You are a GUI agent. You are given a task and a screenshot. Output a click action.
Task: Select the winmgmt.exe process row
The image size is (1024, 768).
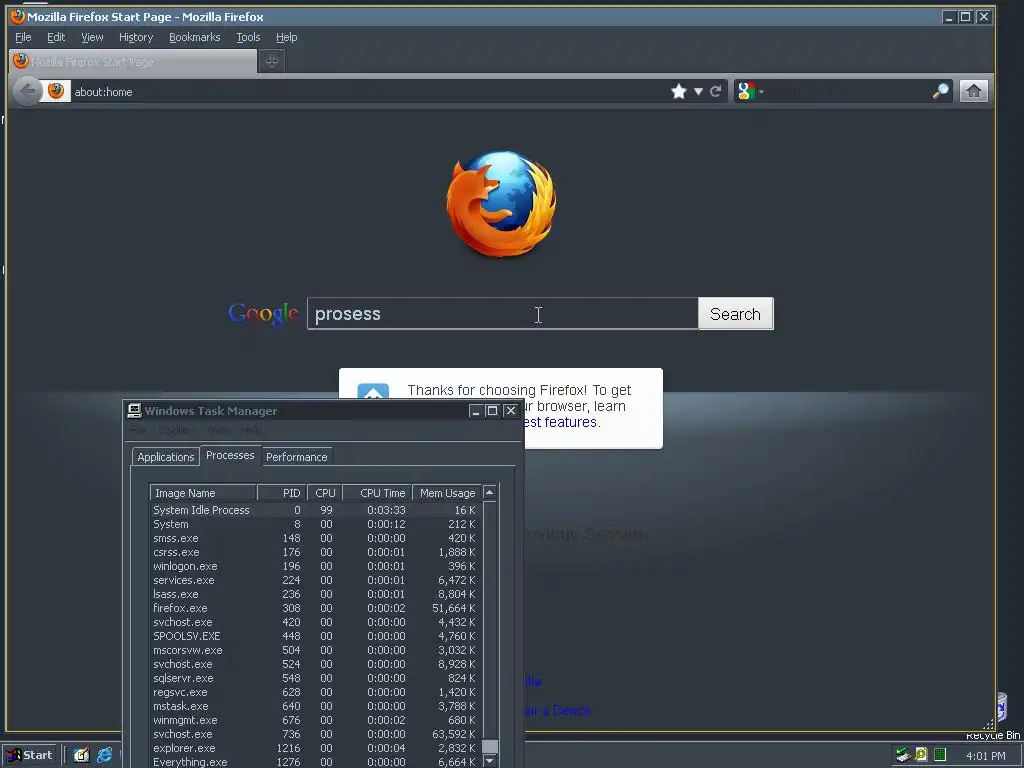315,720
